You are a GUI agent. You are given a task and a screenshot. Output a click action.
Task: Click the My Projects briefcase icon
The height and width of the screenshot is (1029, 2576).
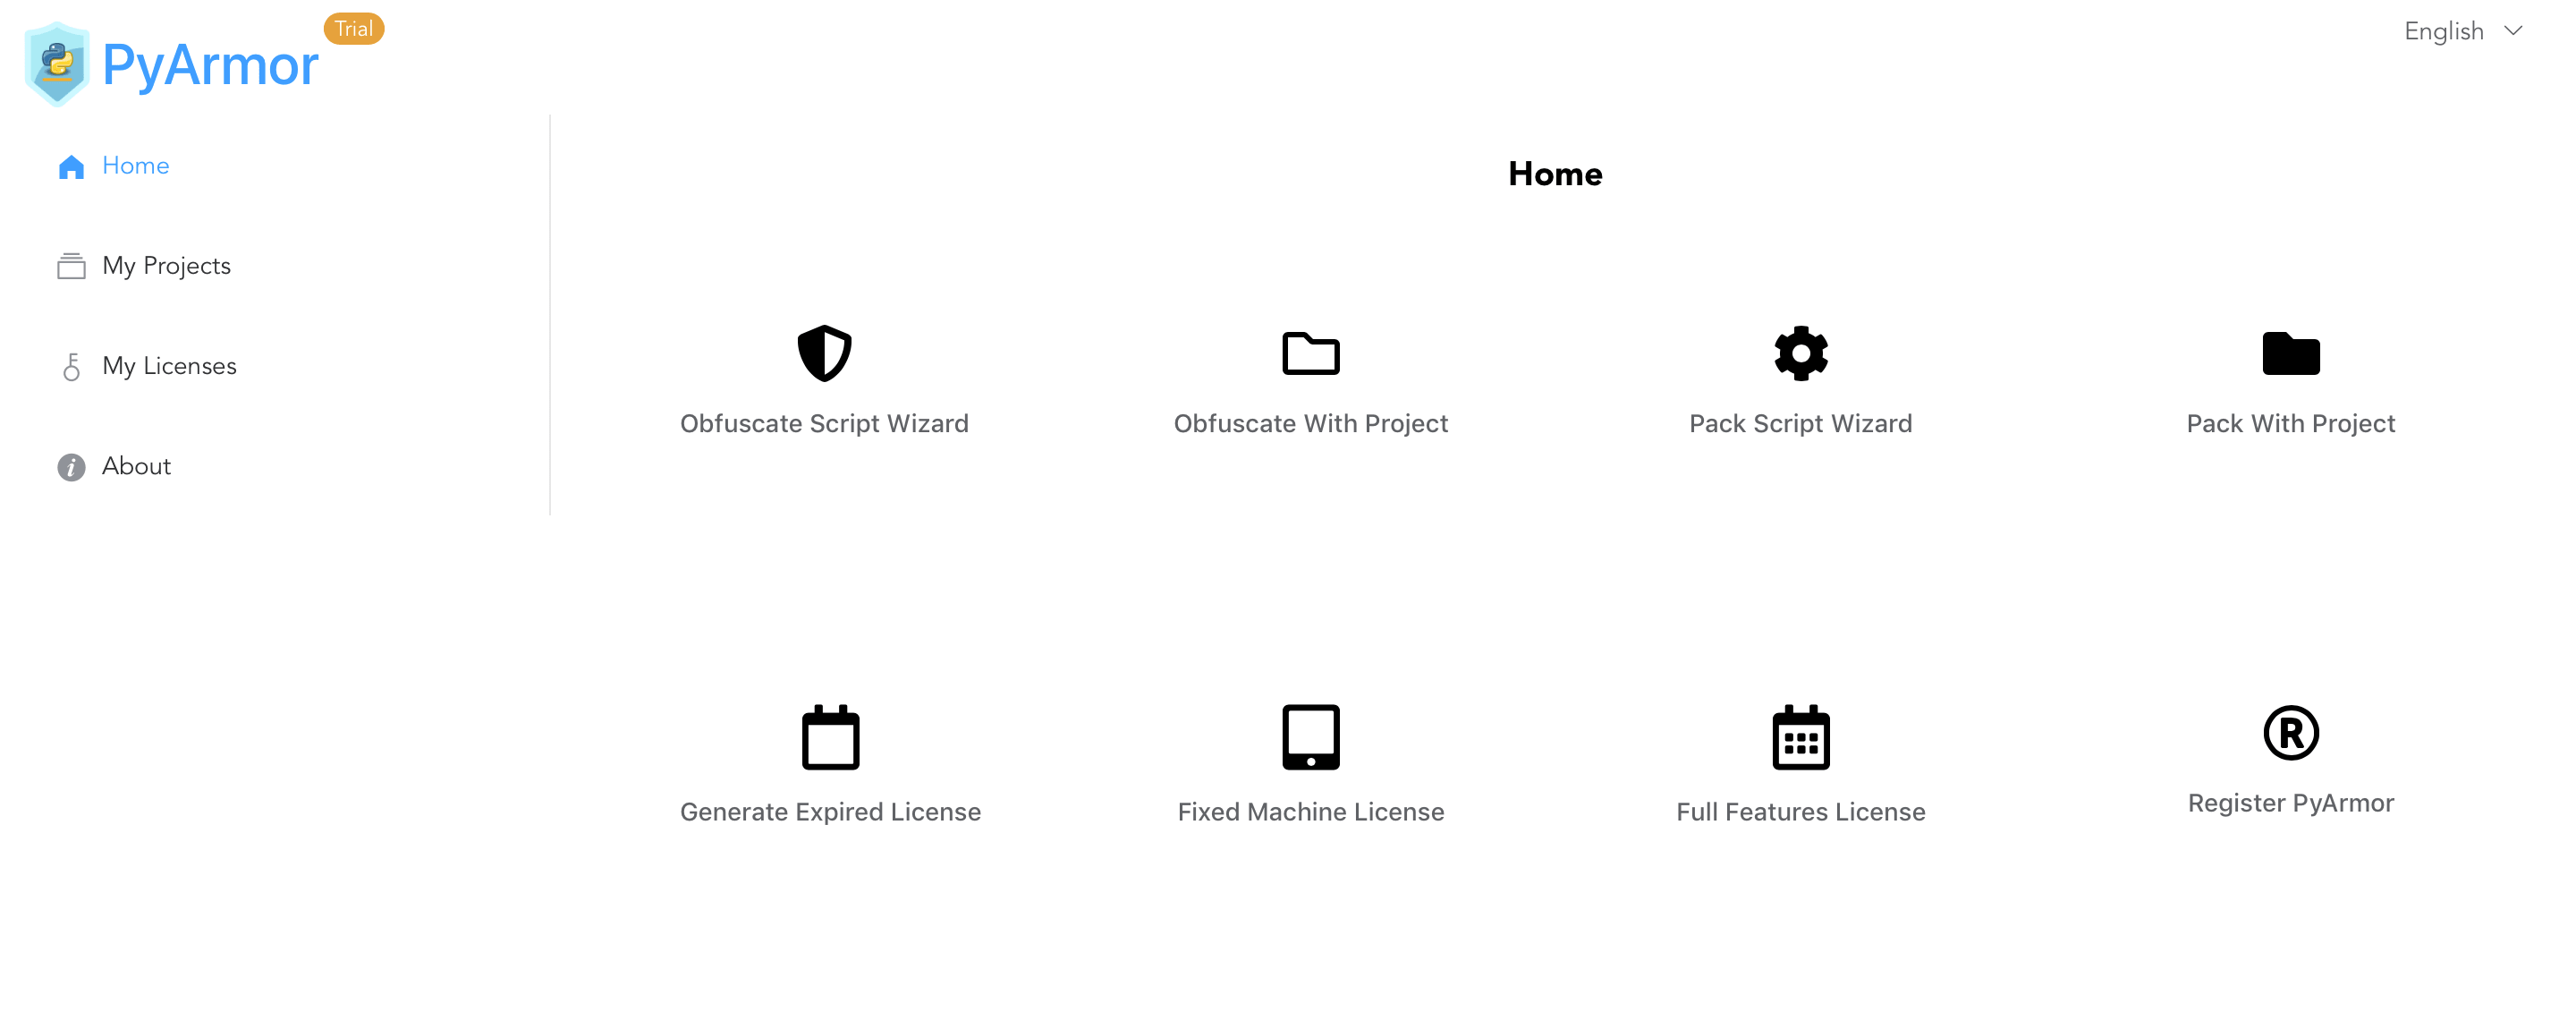point(71,265)
